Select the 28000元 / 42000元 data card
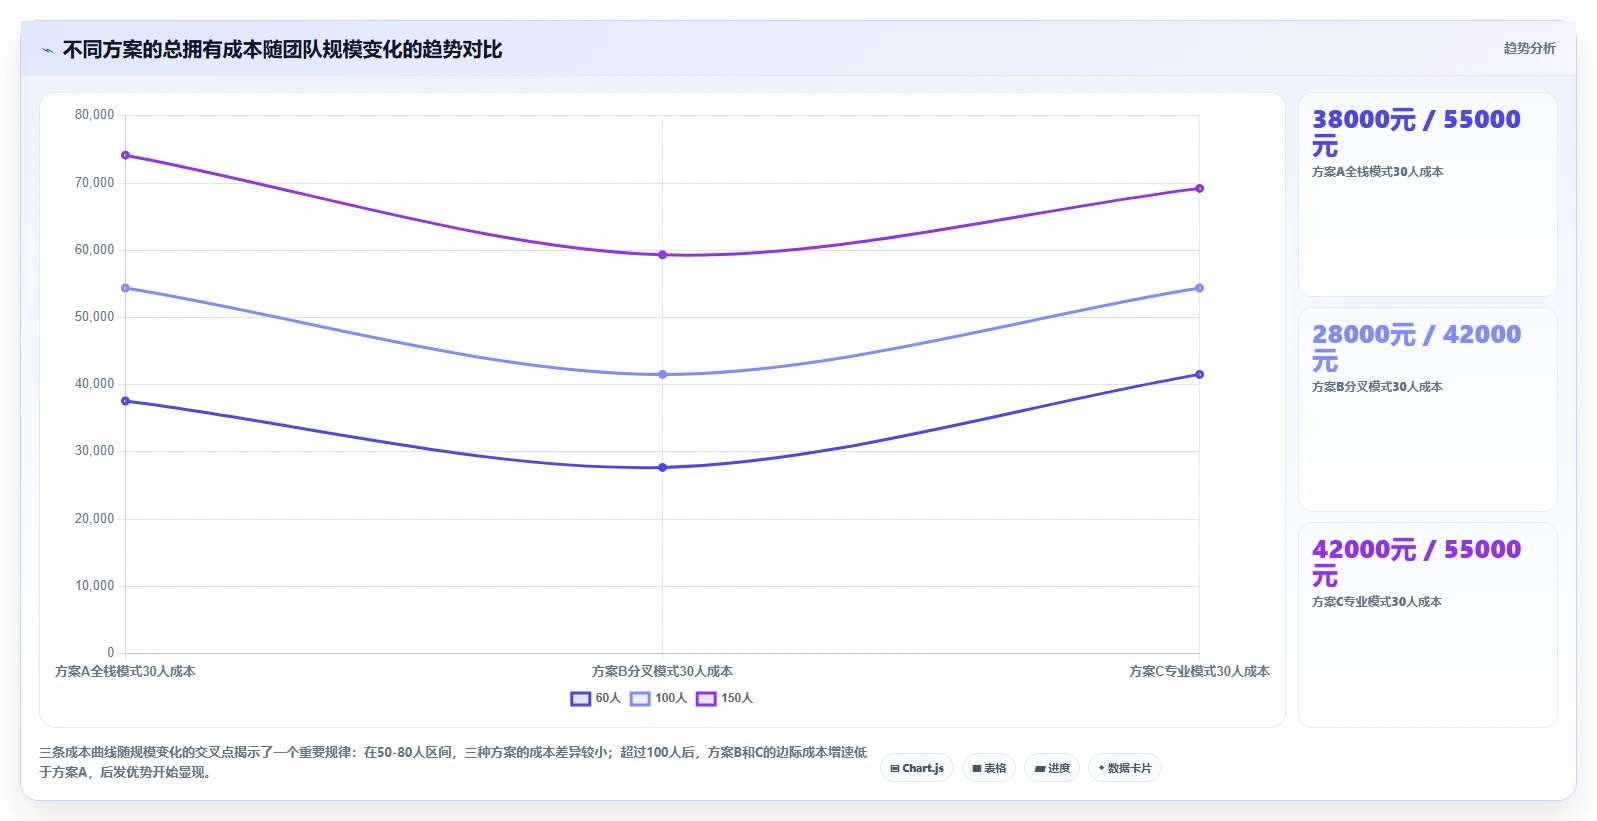 1427,410
